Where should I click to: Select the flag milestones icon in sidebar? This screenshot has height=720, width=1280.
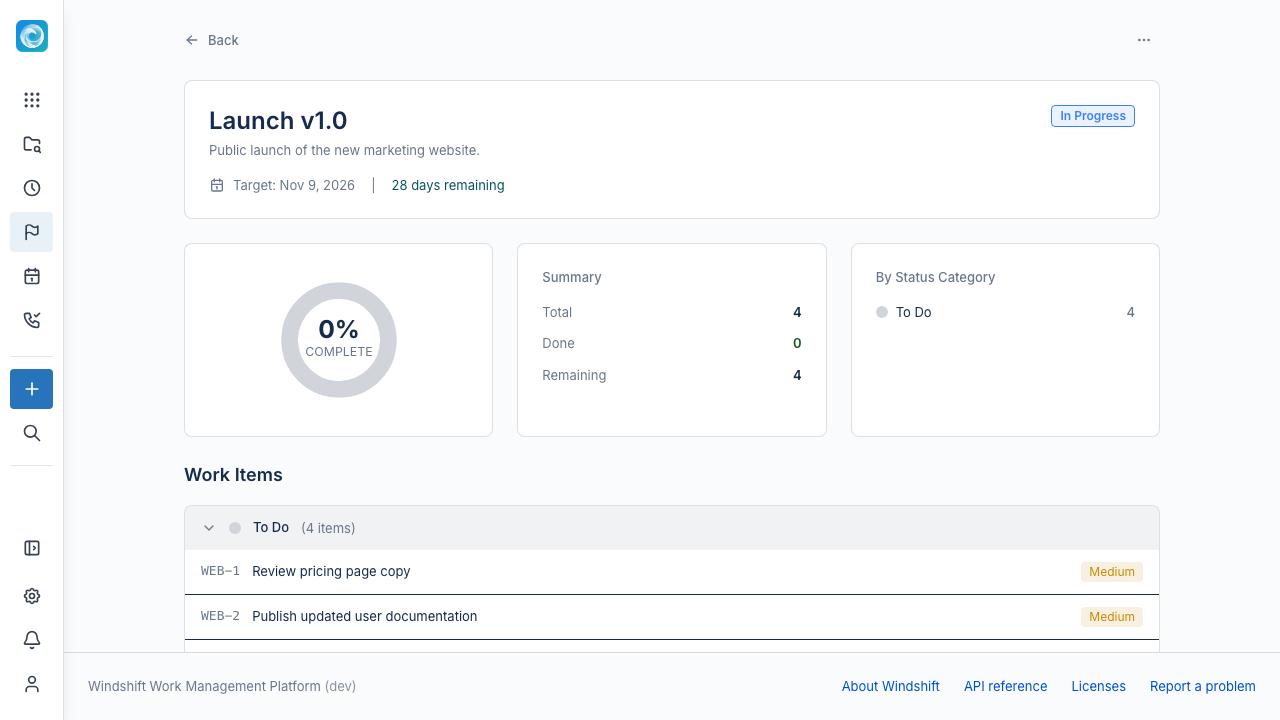[32, 232]
